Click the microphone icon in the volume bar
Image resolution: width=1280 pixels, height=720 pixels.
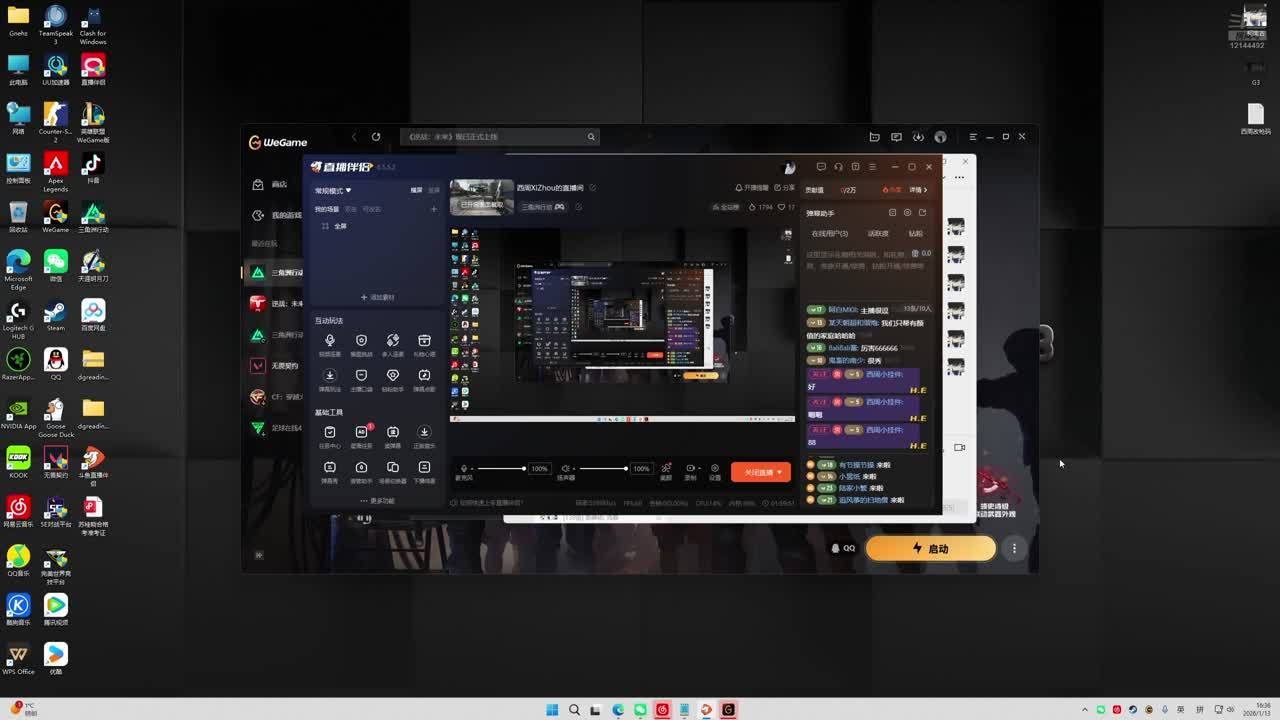pos(463,468)
